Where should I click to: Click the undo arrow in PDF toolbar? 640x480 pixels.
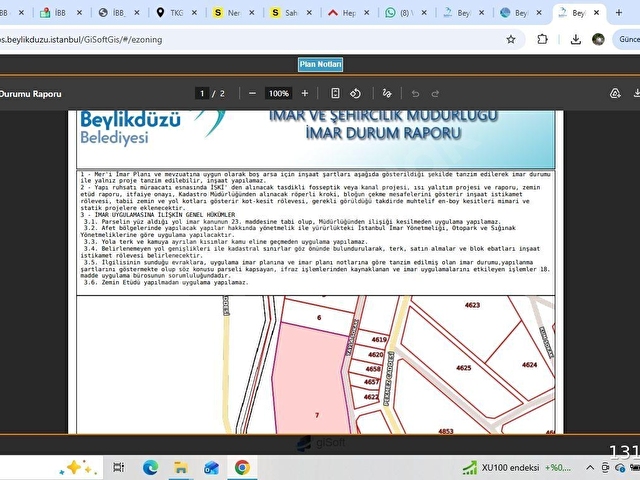[x=415, y=94]
